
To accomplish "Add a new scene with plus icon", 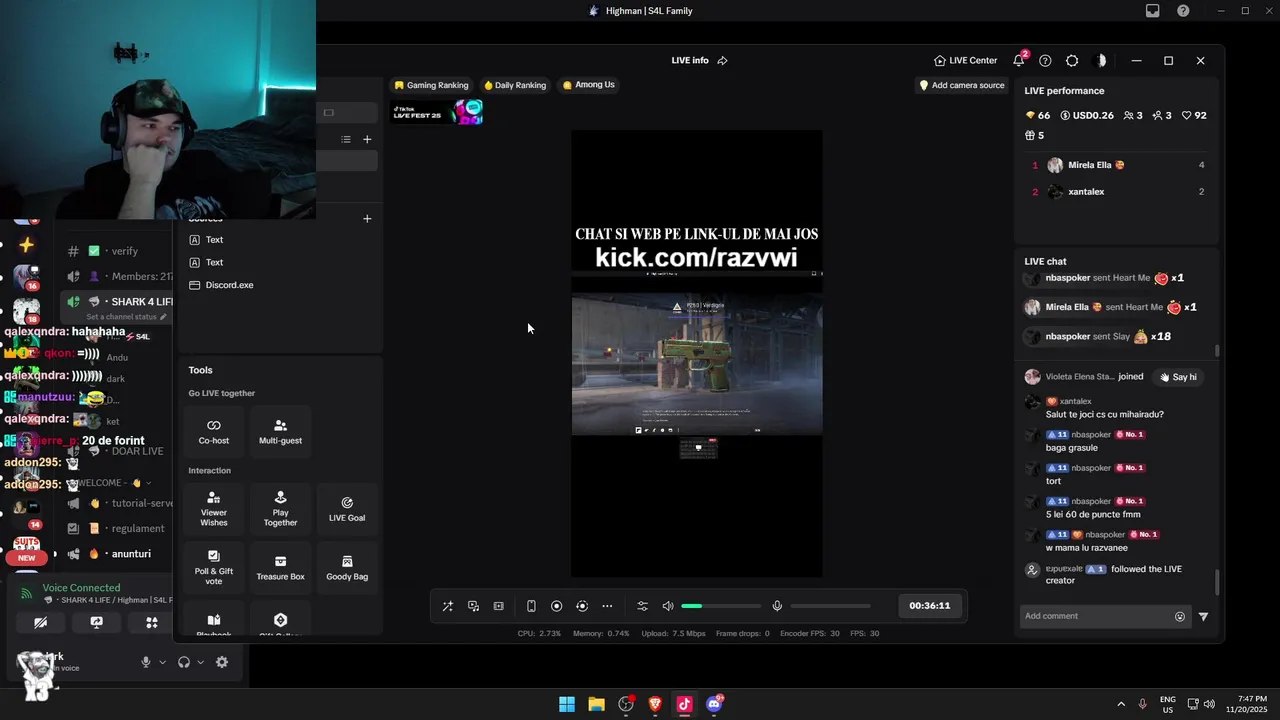I will tap(367, 139).
